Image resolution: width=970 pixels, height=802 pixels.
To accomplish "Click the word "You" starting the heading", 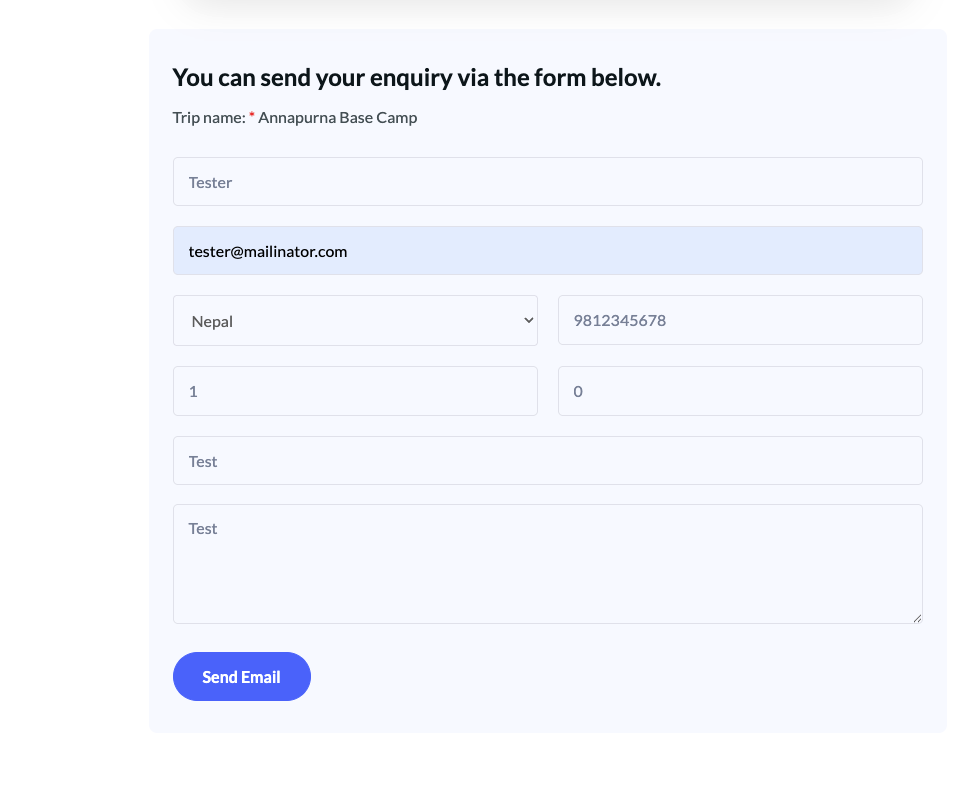I will 190,78.
